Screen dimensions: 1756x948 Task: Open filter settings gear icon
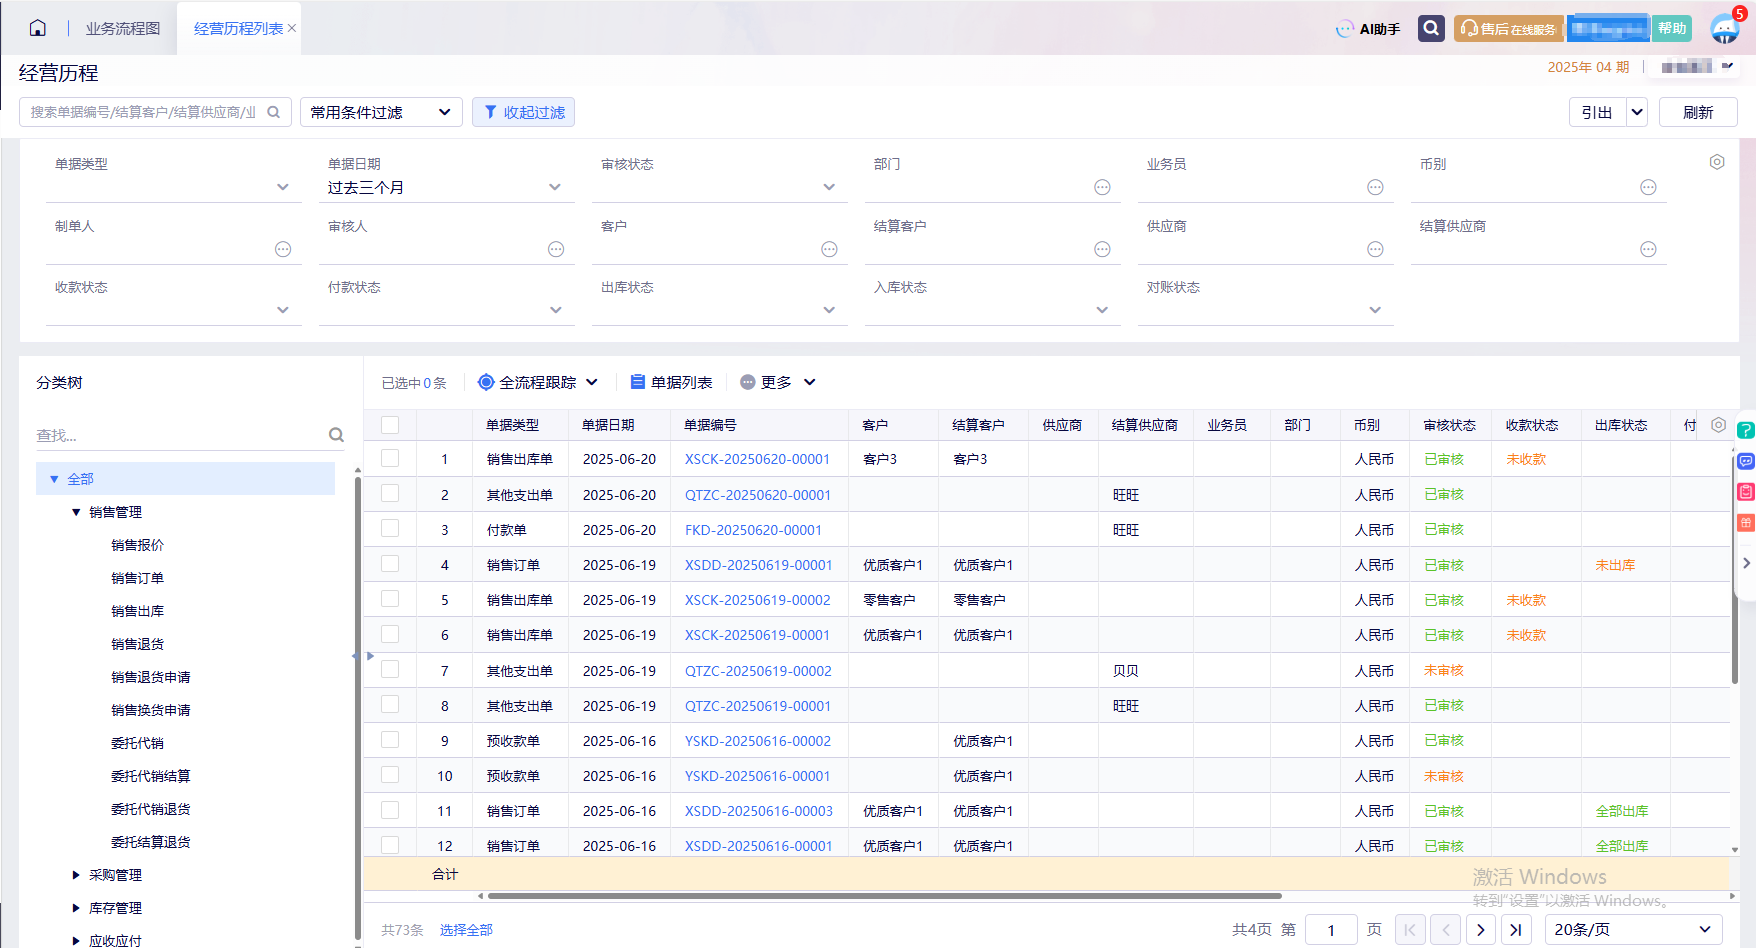[1717, 162]
